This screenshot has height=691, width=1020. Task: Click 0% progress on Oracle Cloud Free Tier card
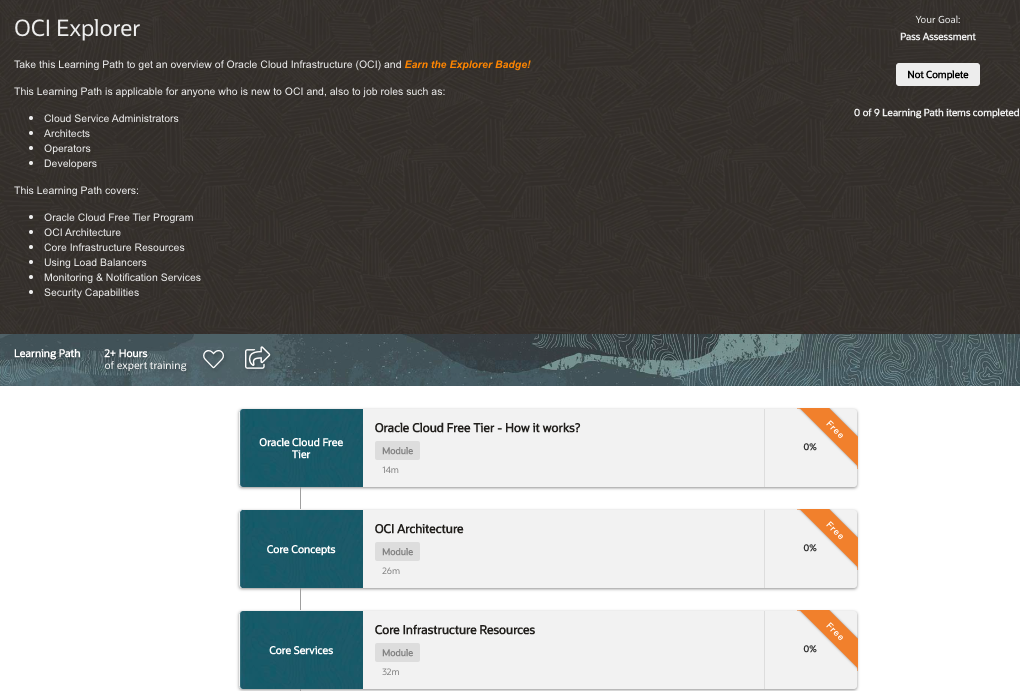point(809,447)
